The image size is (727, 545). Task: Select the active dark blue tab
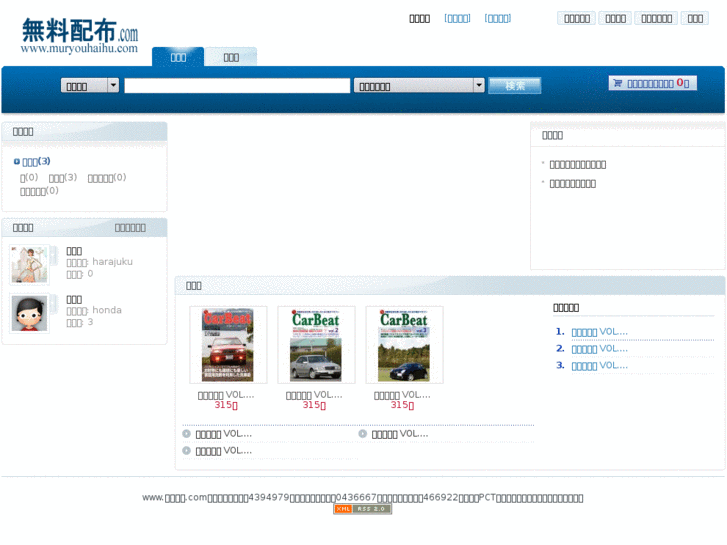click(x=178, y=57)
